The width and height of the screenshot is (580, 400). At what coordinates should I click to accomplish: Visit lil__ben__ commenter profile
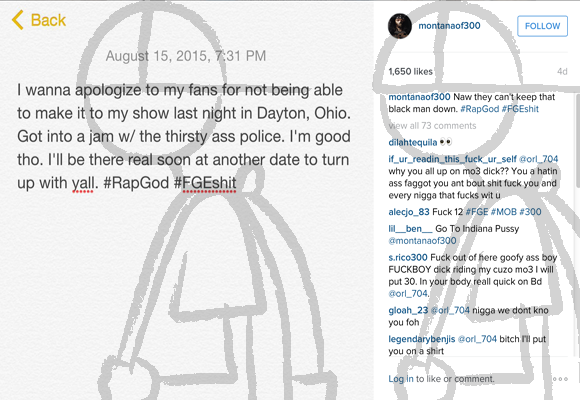[410, 229]
